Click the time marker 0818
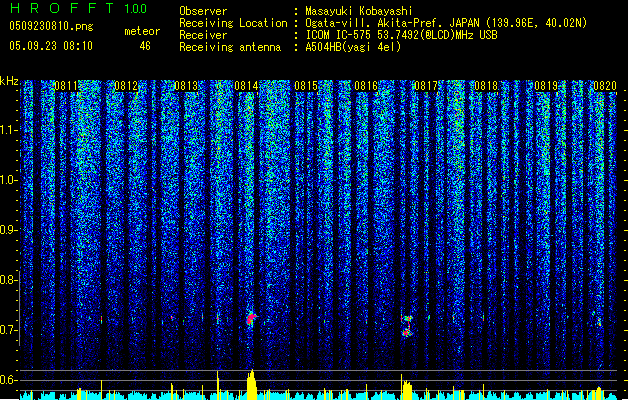Image resolution: width=629 pixels, height=400 pixels. [486, 86]
